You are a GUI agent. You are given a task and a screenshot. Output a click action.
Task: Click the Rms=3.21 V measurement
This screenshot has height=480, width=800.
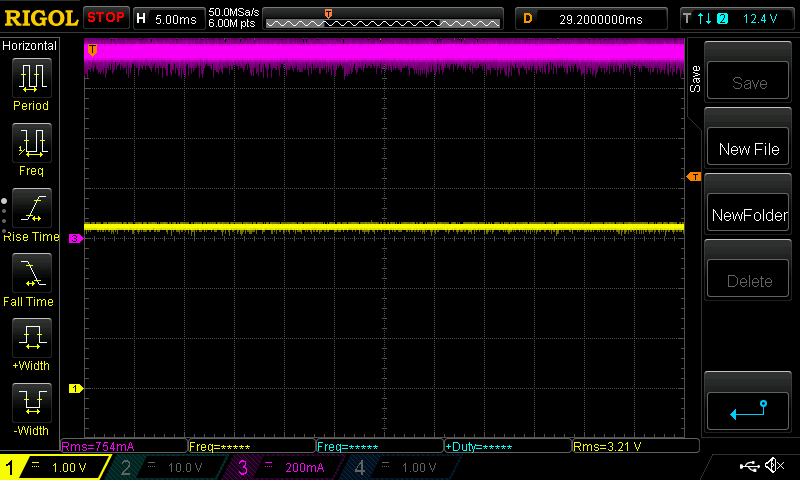click(636, 446)
